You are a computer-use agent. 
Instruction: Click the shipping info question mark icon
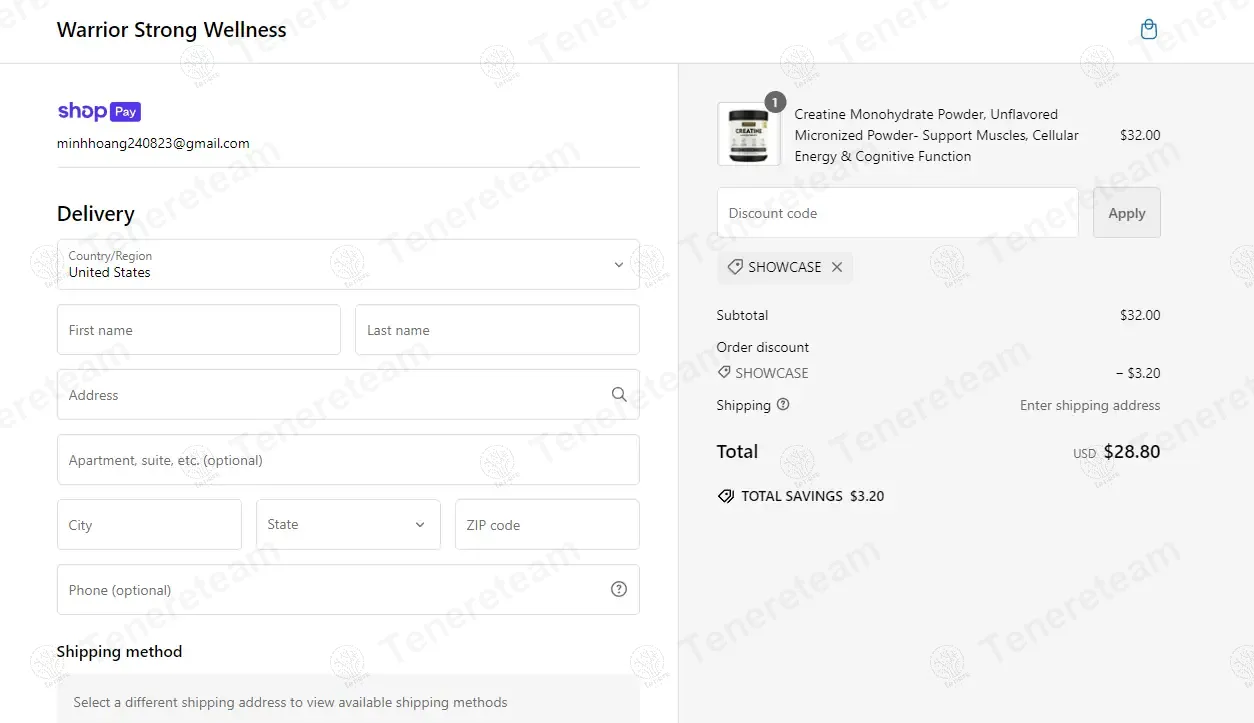tap(783, 405)
